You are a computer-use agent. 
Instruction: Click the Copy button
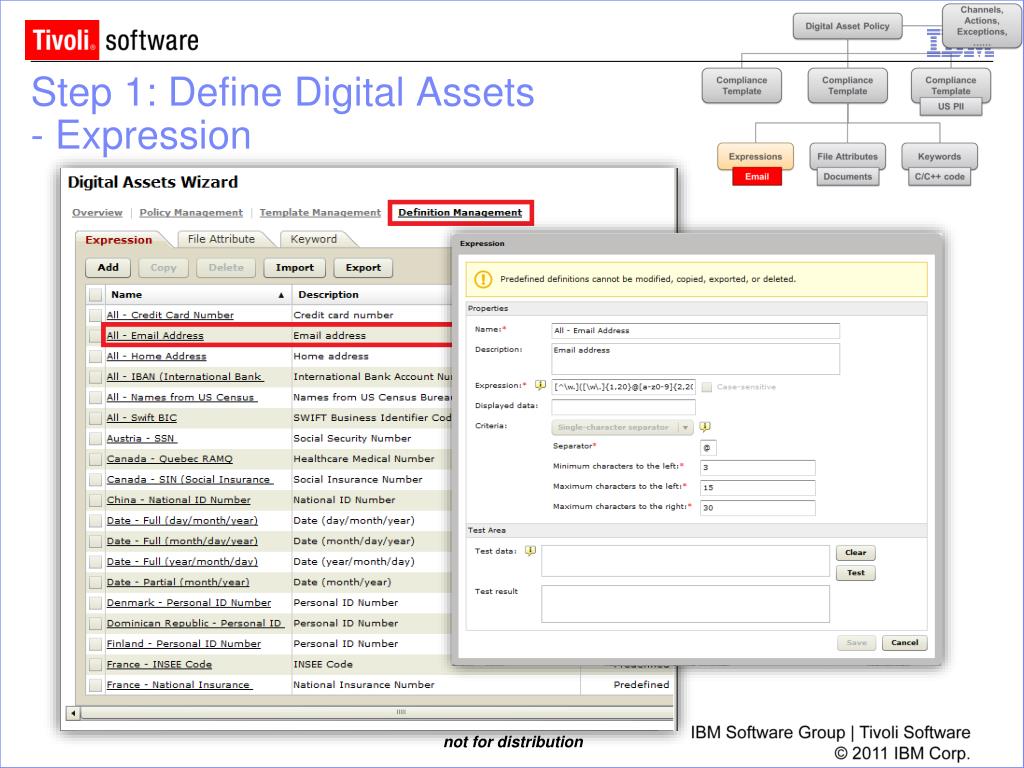(x=163, y=267)
